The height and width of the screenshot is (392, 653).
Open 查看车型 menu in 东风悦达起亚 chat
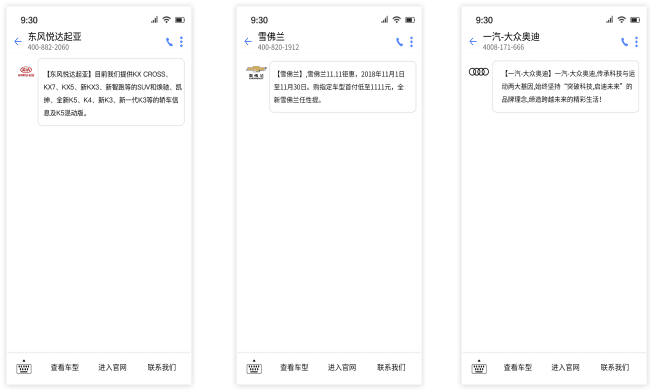pyautogui.click(x=65, y=367)
